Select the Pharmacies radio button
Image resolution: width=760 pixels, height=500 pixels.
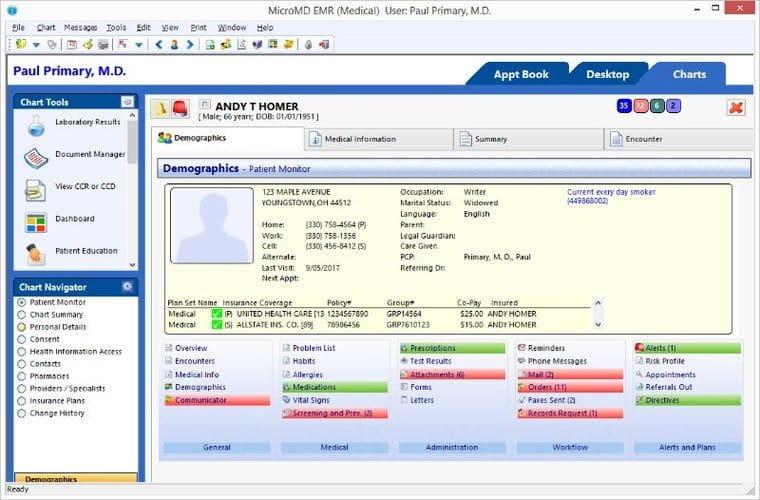tap(21, 376)
